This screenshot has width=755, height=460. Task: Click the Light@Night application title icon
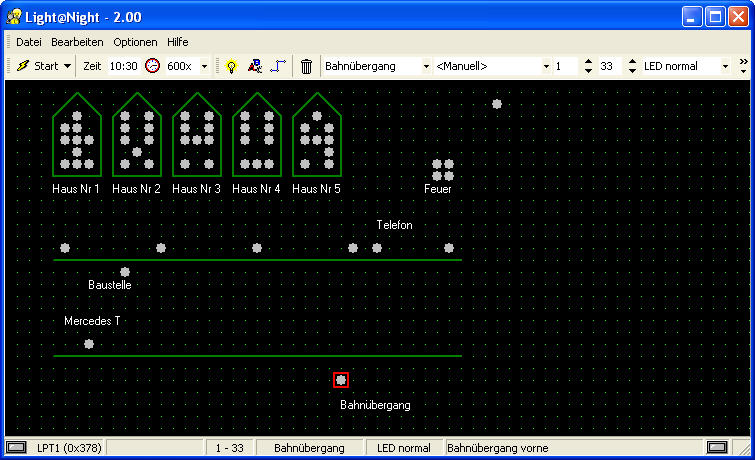pyautogui.click(x=14, y=17)
